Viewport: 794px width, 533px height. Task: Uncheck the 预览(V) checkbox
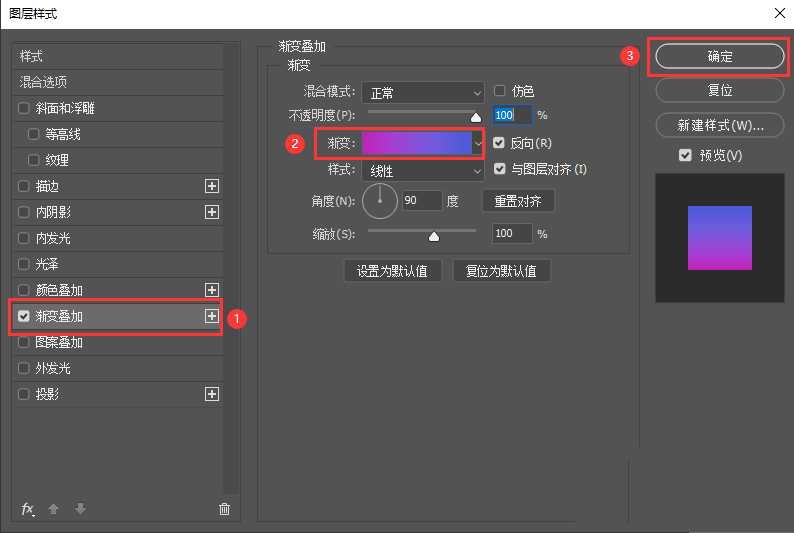(685, 155)
